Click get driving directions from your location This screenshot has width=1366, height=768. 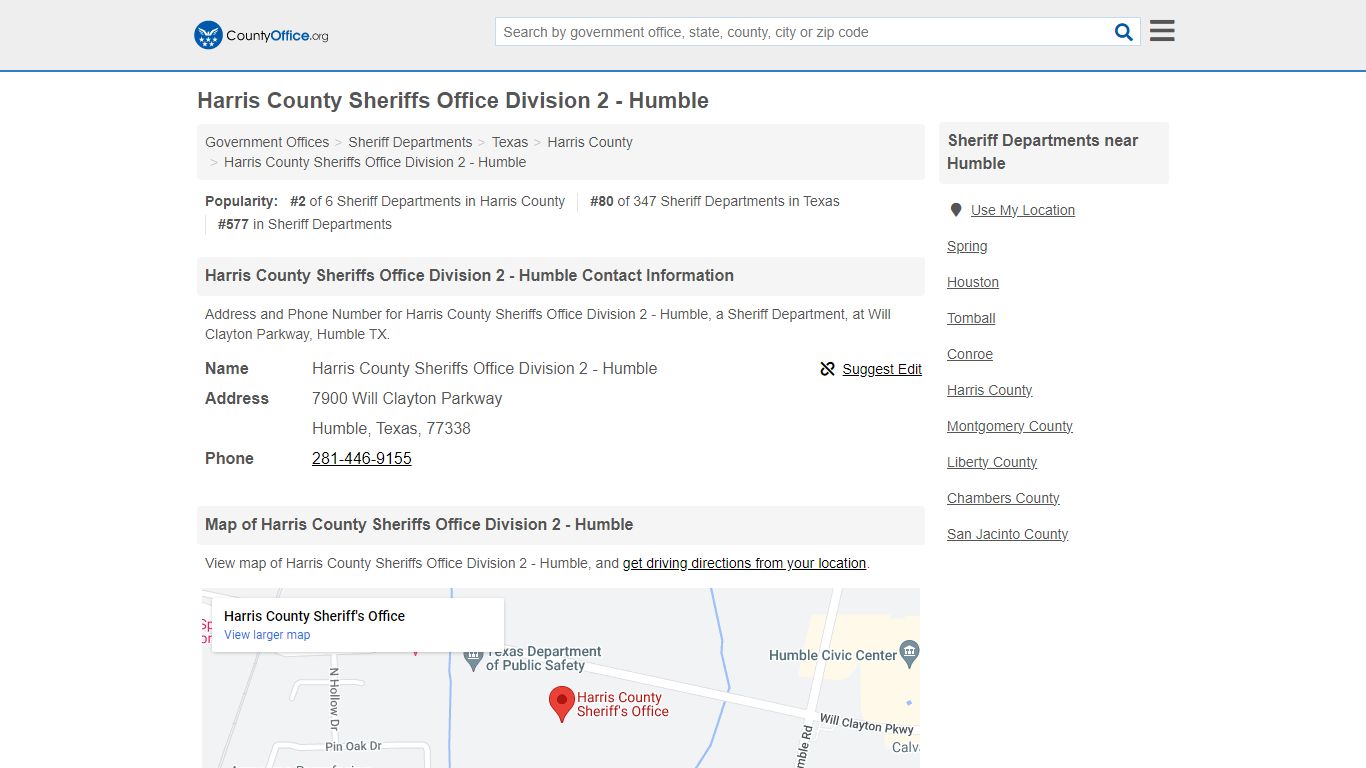(x=744, y=563)
